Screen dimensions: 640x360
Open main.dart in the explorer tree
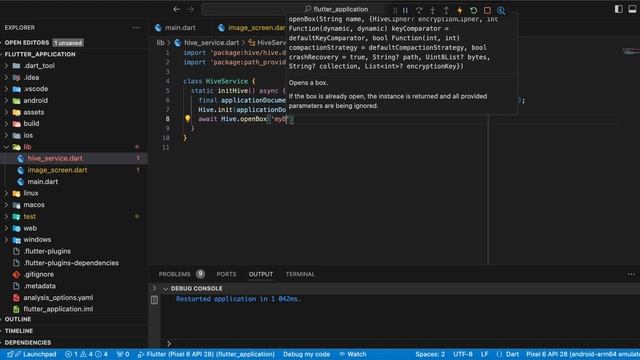[42, 182]
